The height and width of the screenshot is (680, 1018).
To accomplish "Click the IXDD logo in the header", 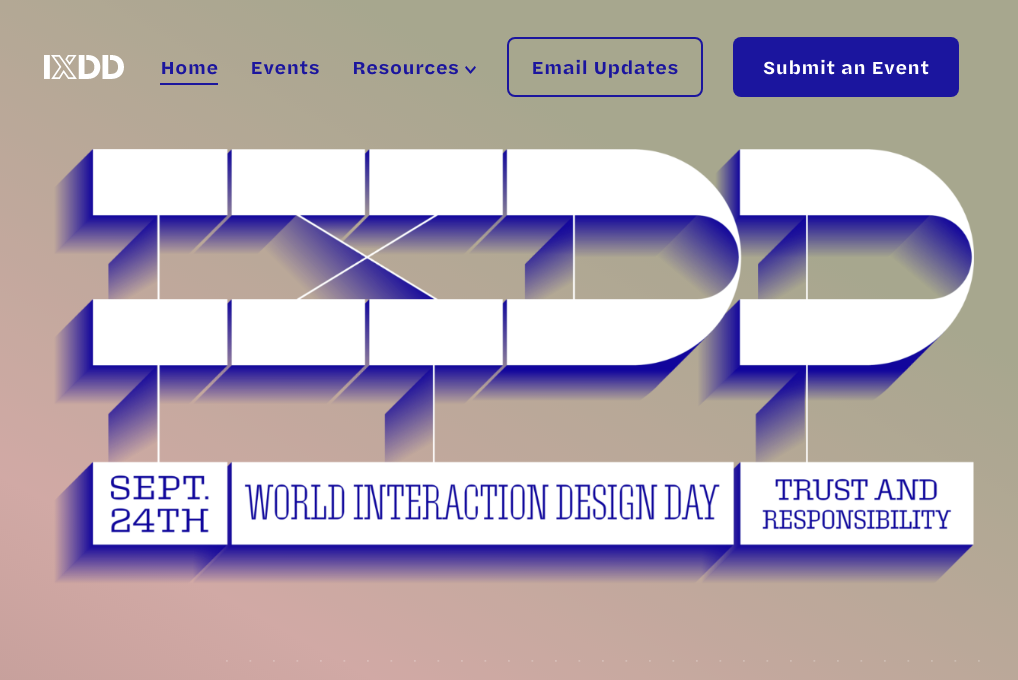I will coord(84,67).
